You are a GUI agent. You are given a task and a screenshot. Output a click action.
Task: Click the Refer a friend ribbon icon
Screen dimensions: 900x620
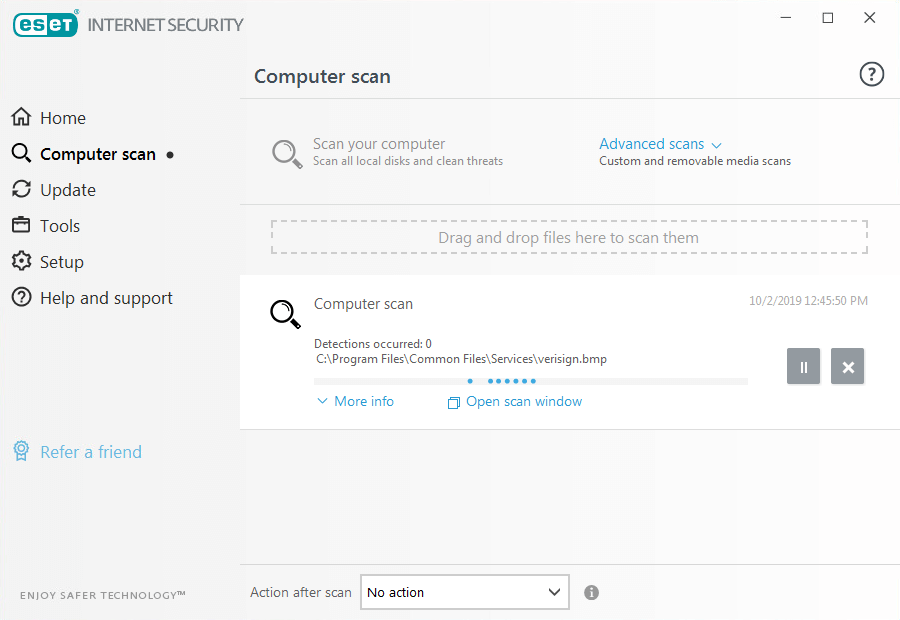(21, 452)
